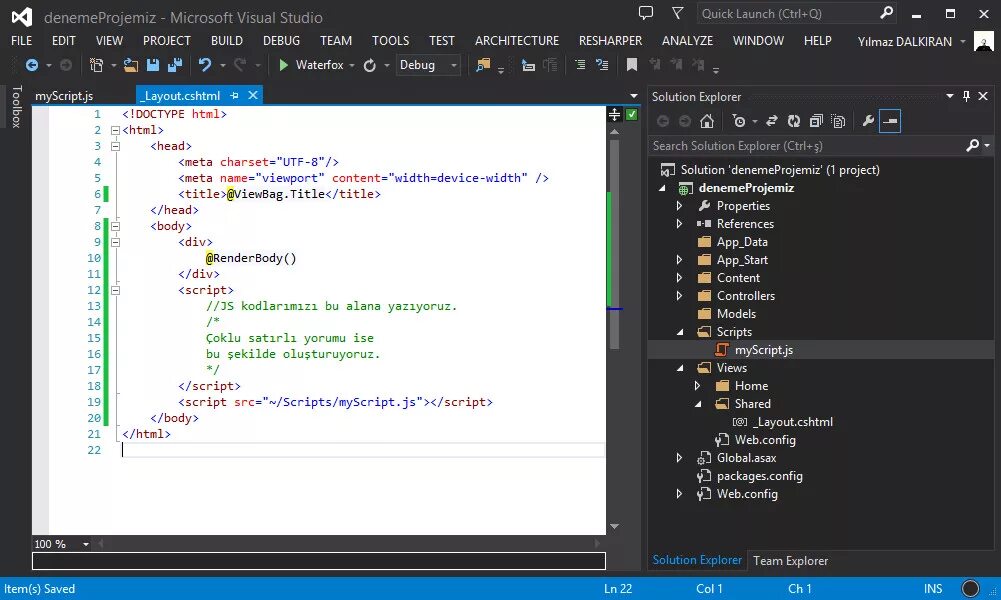The height and width of the screenshot is (600, 1001).
Task: Select the packages.config file
Action: (760, 476)
